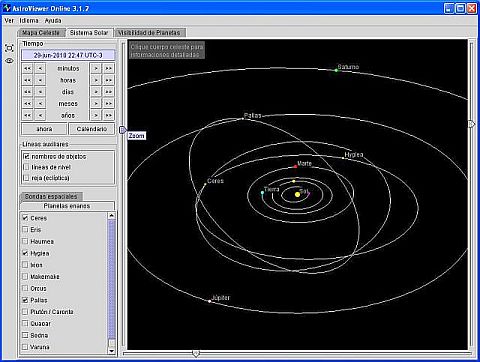Viewport: 480px width, 362px height.
Task: Select the Júpiter planet dot
Action: [x=209, y=301]
